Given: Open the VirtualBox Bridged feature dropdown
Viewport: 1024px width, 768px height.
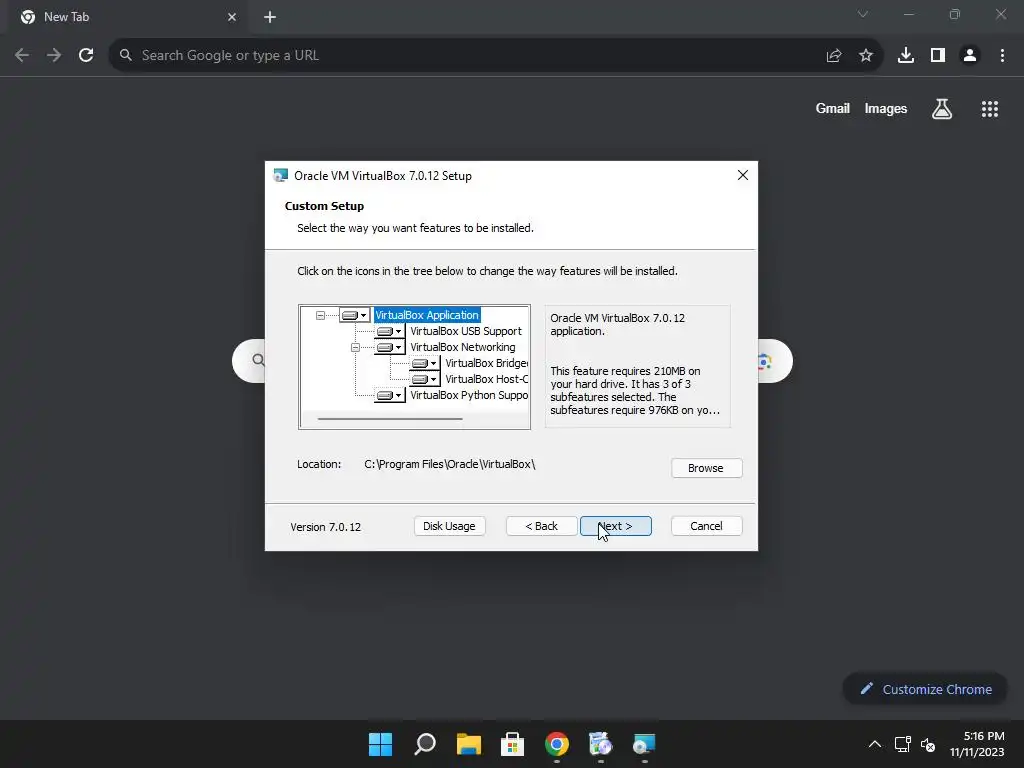Looking at the screenshot, I should click(x=424, y=363).
